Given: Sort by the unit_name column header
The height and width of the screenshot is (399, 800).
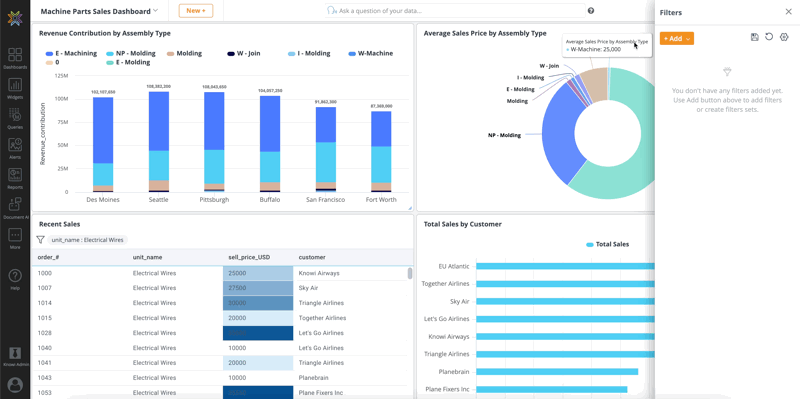Looking at the screenshot, I should [147, 257].
